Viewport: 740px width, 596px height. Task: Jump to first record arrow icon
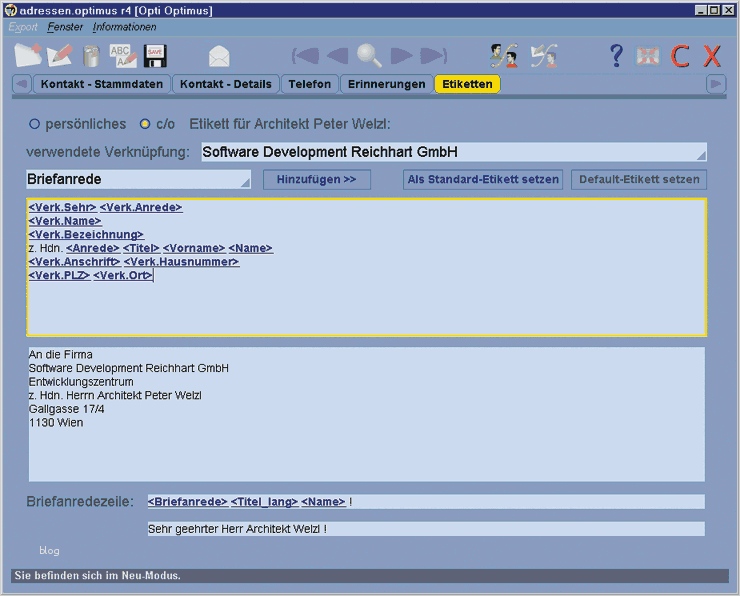click(x=305, y=55)
